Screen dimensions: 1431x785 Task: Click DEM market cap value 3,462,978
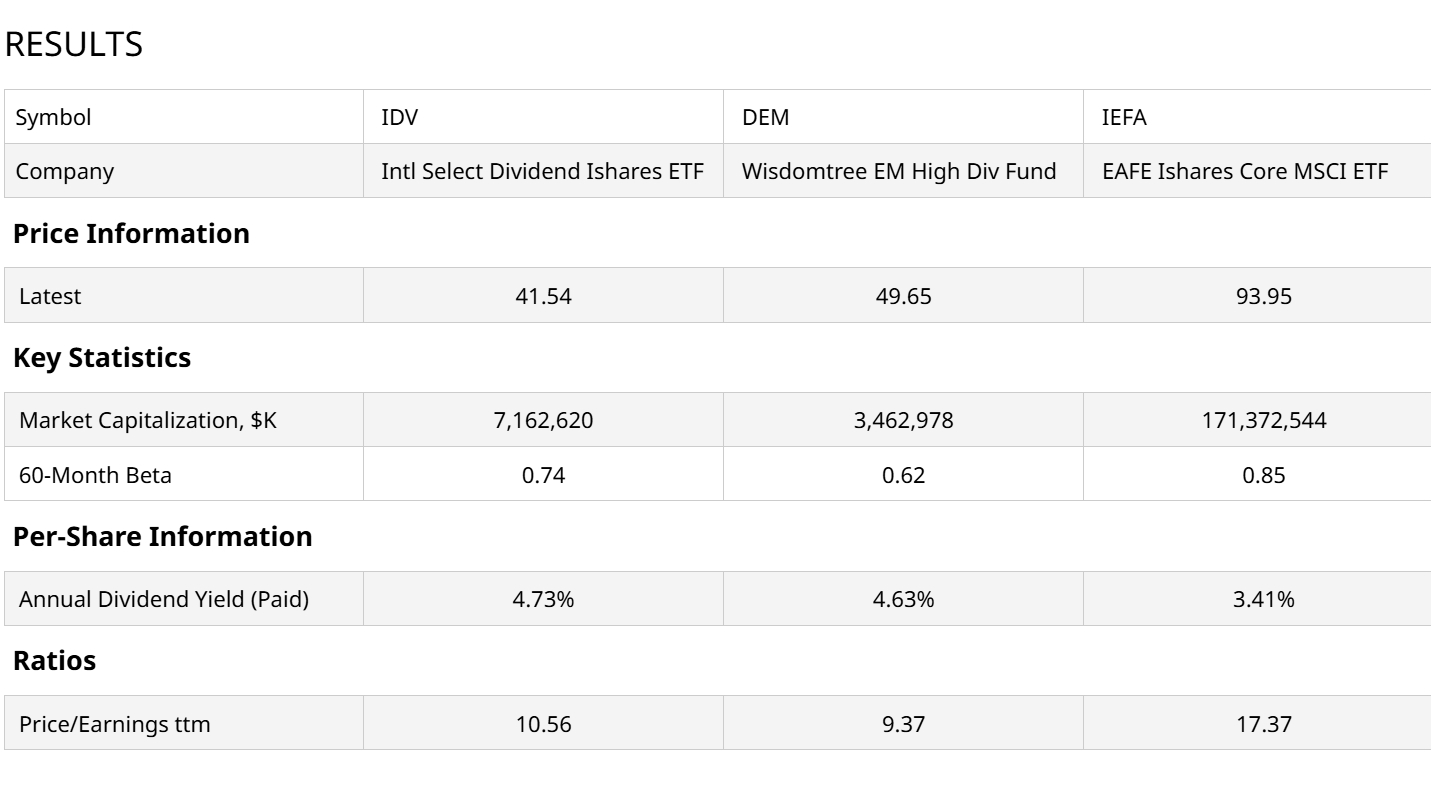[x=903, y=420]
